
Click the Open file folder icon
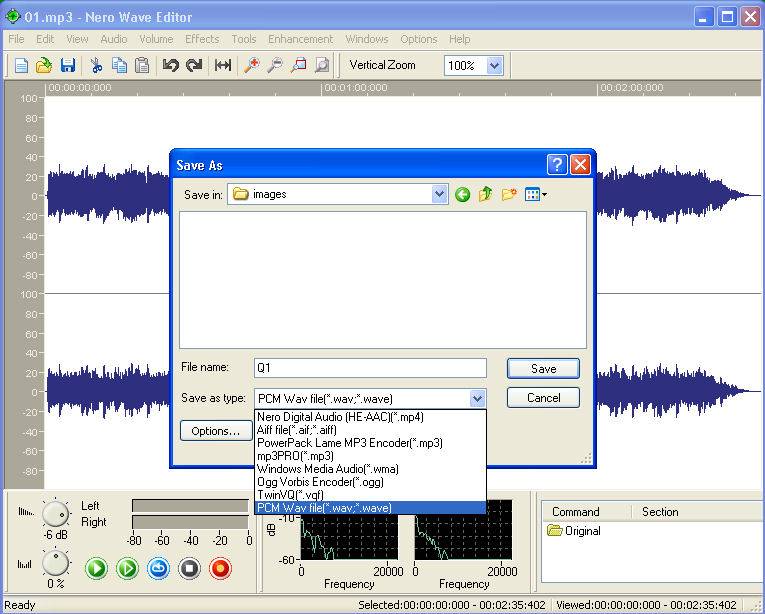click(x=44, y=65)
